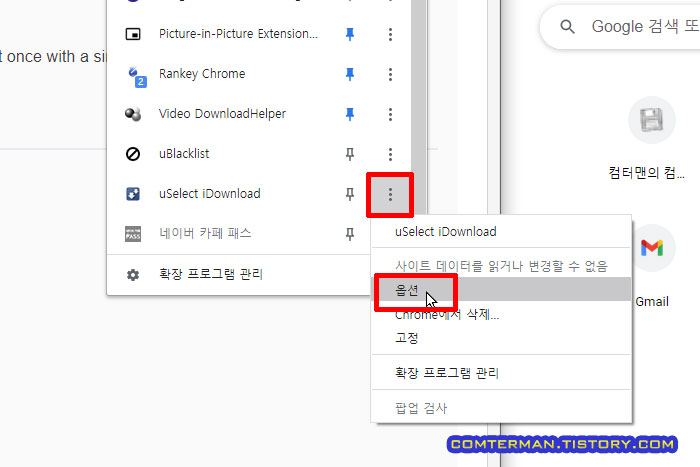This screenshot has height=467, width=700.
Task: Open the 컴터맨의 컴 shortcut thumbnail
Action: [652, 120]
